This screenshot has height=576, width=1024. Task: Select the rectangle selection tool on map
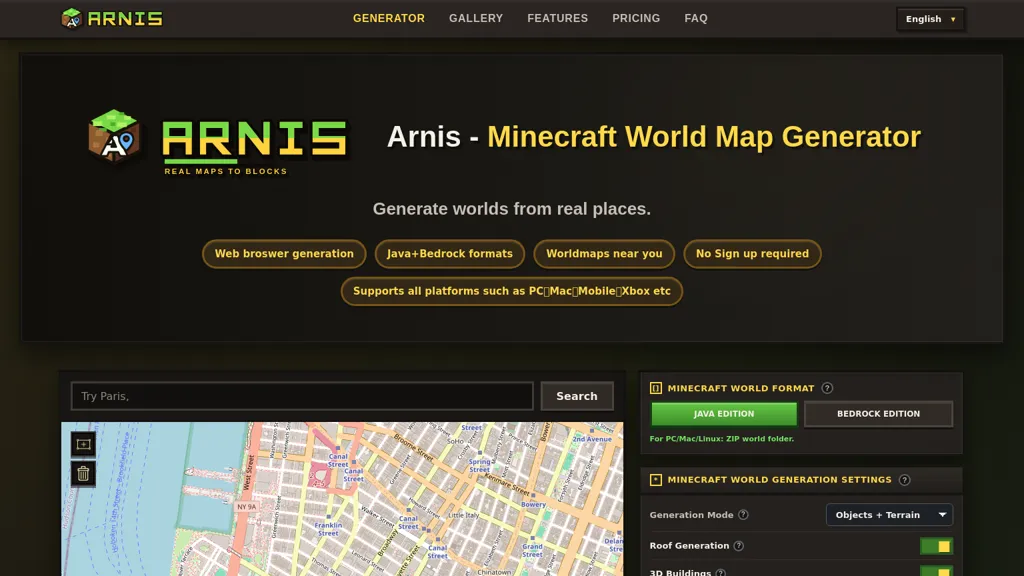83,444
